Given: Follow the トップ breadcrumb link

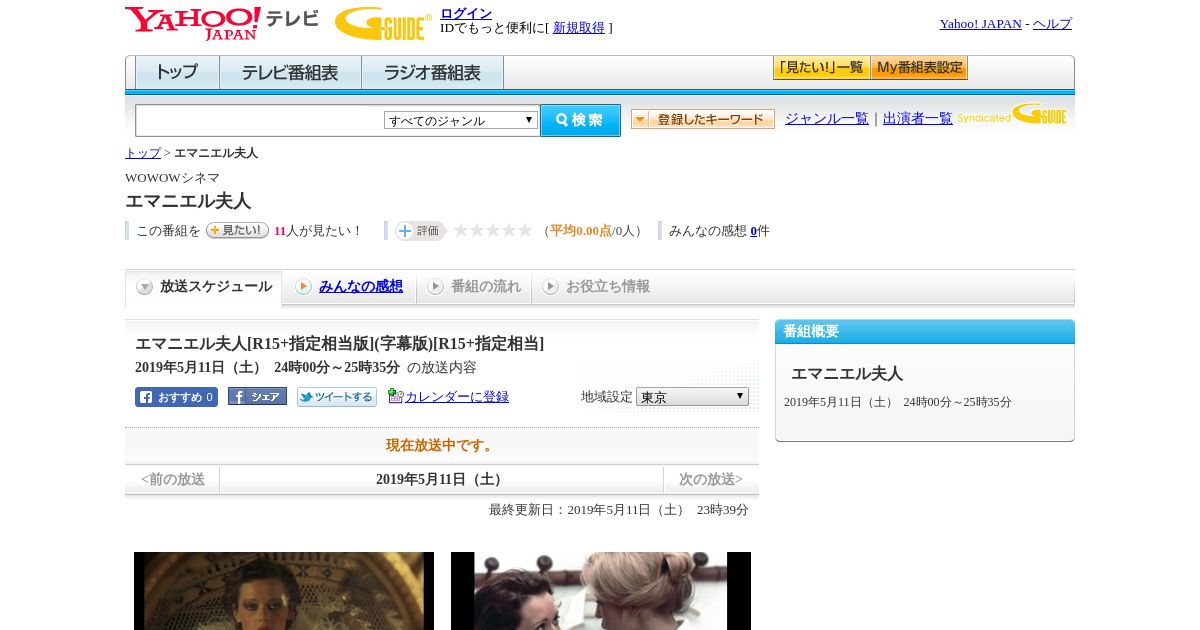Looking at the screenshot, I should [x=143, y=153].
